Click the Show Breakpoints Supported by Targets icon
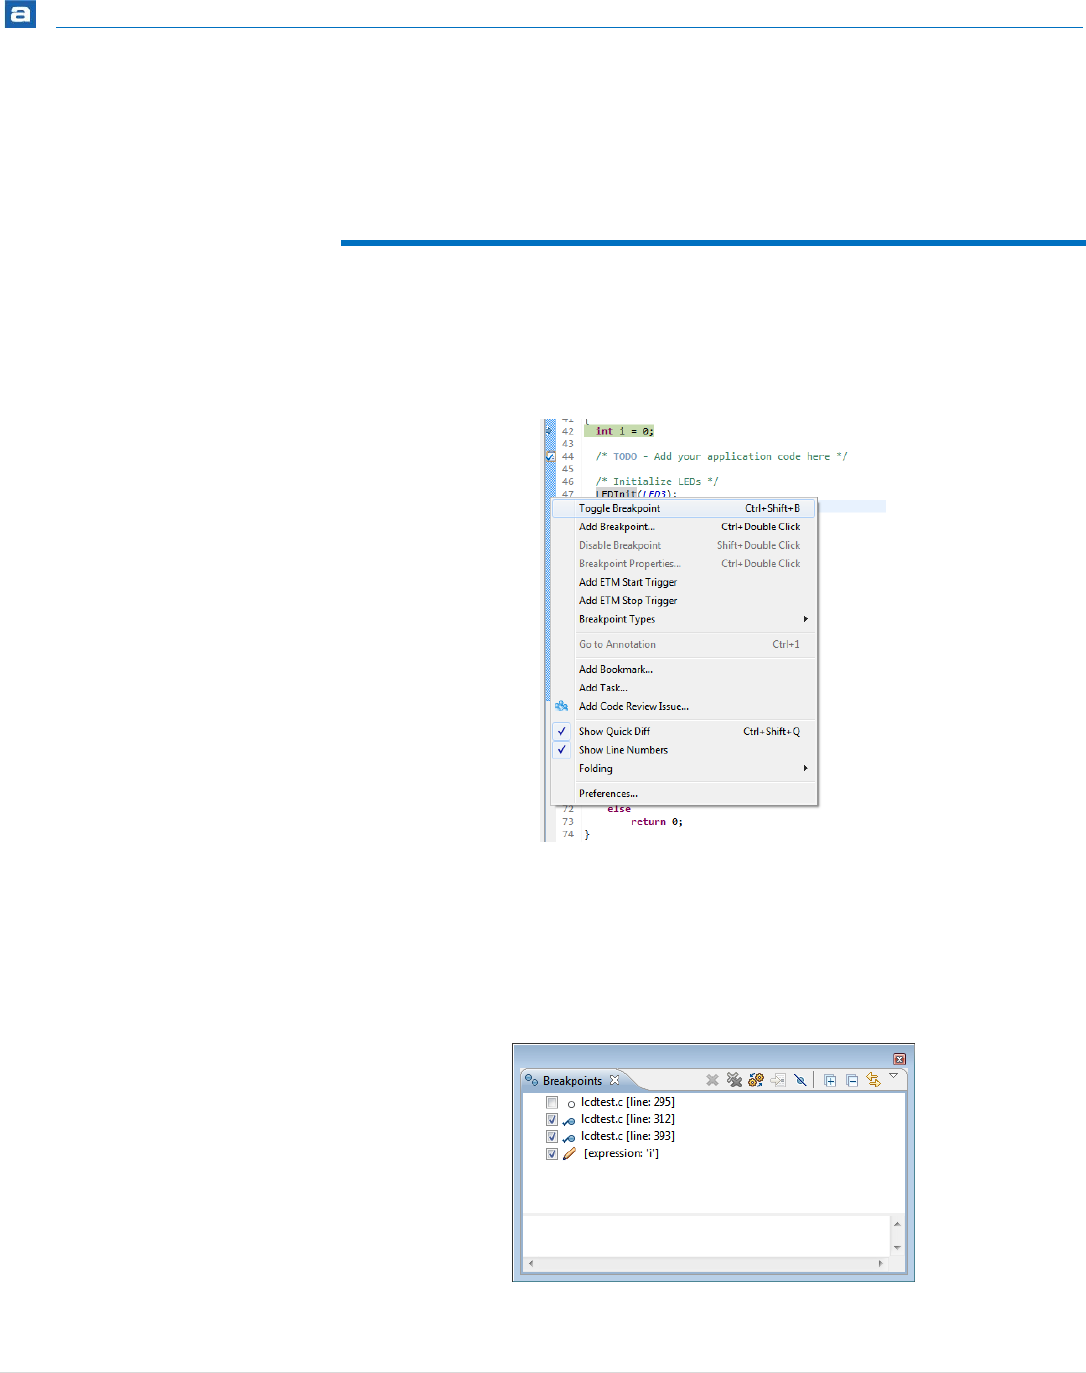This screenshot has height=1373, width=1086. [756, 1080]
